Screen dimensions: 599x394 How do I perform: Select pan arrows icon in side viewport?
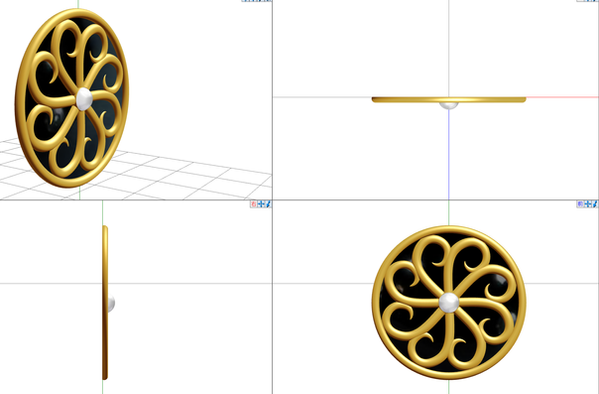(x=261, y=204)
